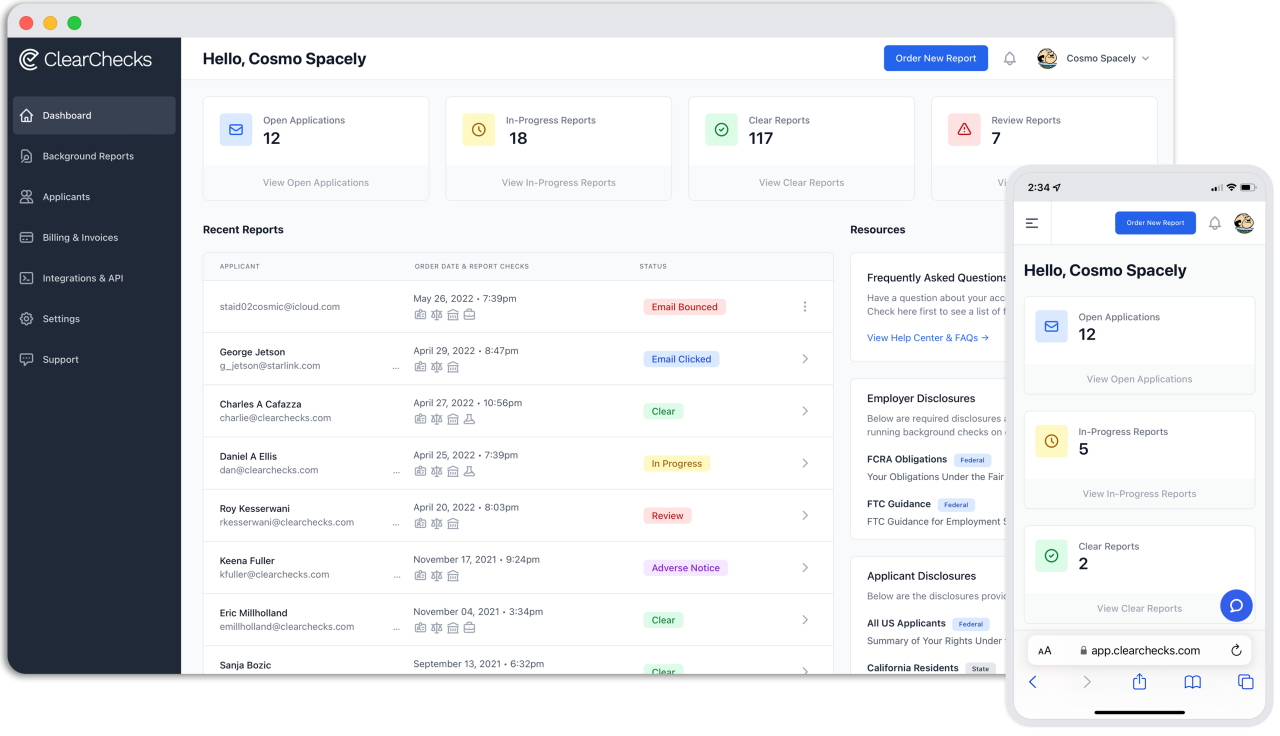The width and height of the screenshot is (1280, 736).
Task: Open the Cosmo Spacely account dropdown
Action: [x=1094, y=59]
